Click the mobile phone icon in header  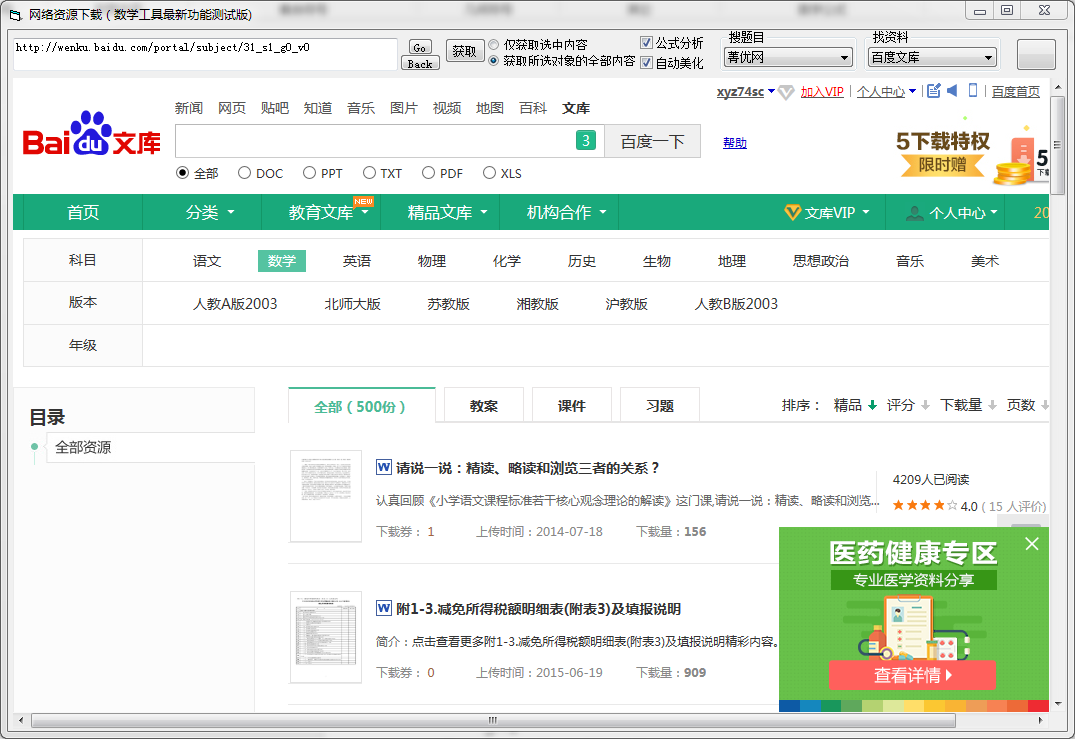tap(972, 91)
